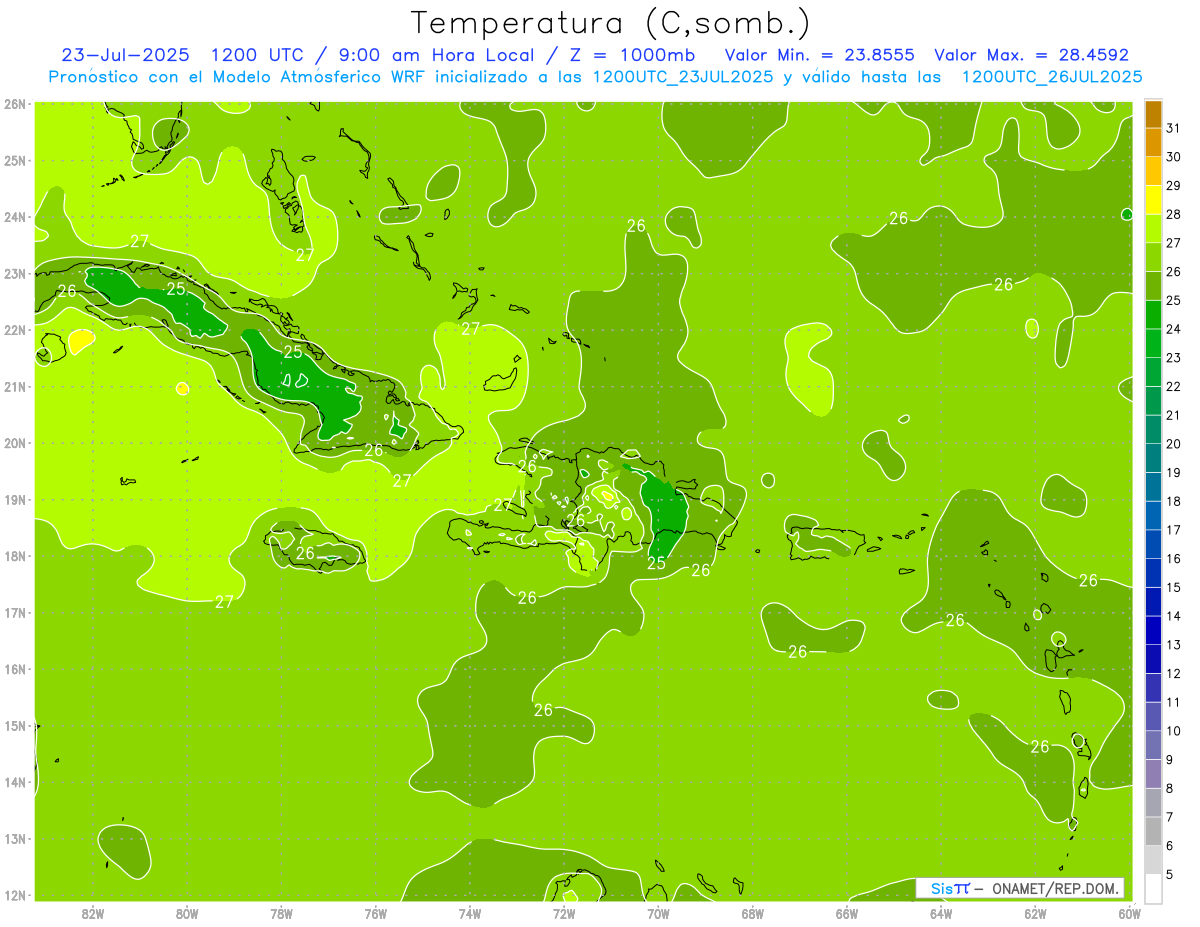
Task: Pick the dark orange swatch above 31
Action: pos(1153,113)
